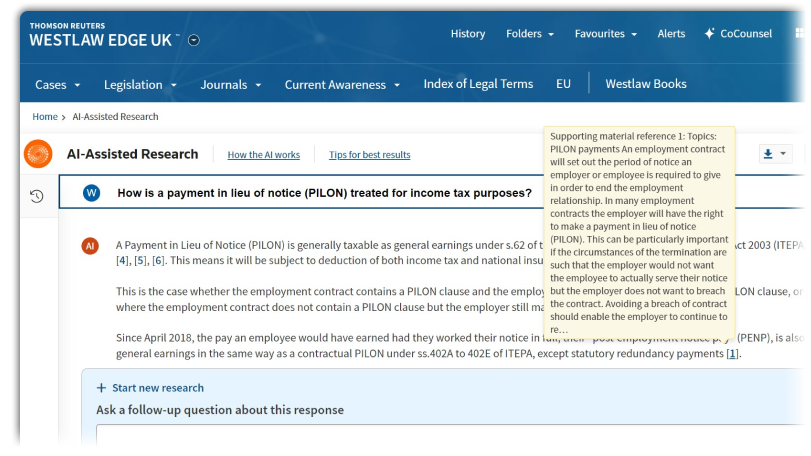The height and width of the screenshot is (456, 811).
Task: Click the CoCounsel sparkle icon
Action: pyautogui.click(x=710, y=34)
